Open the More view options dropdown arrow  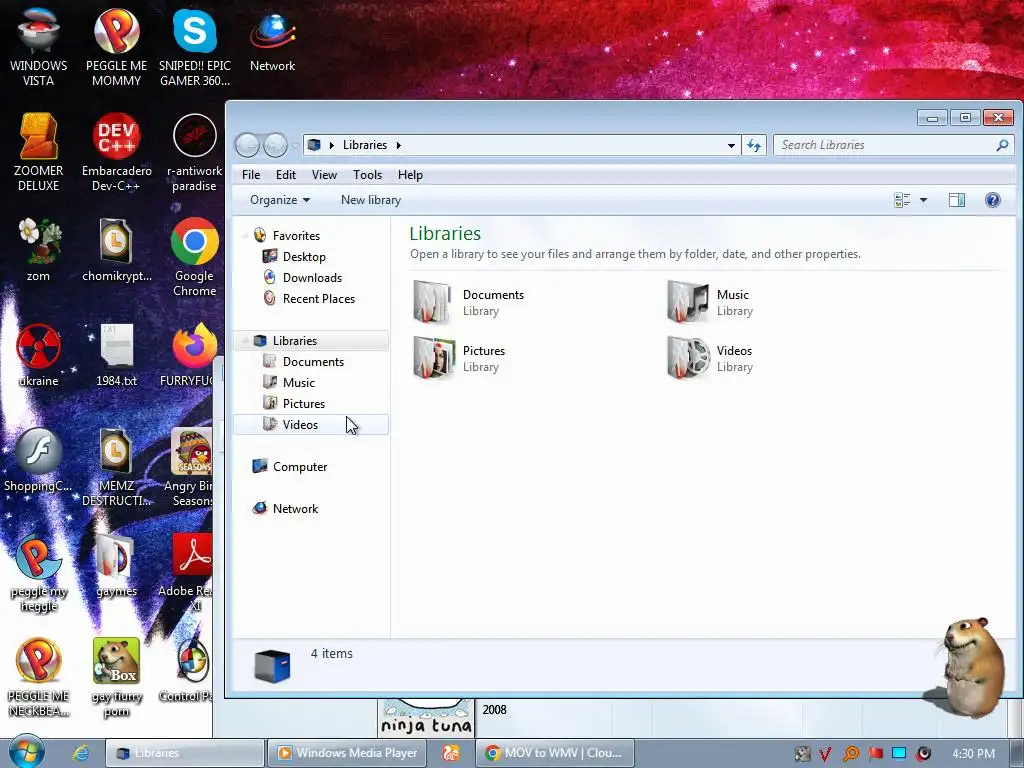click(x=923, y=200)
